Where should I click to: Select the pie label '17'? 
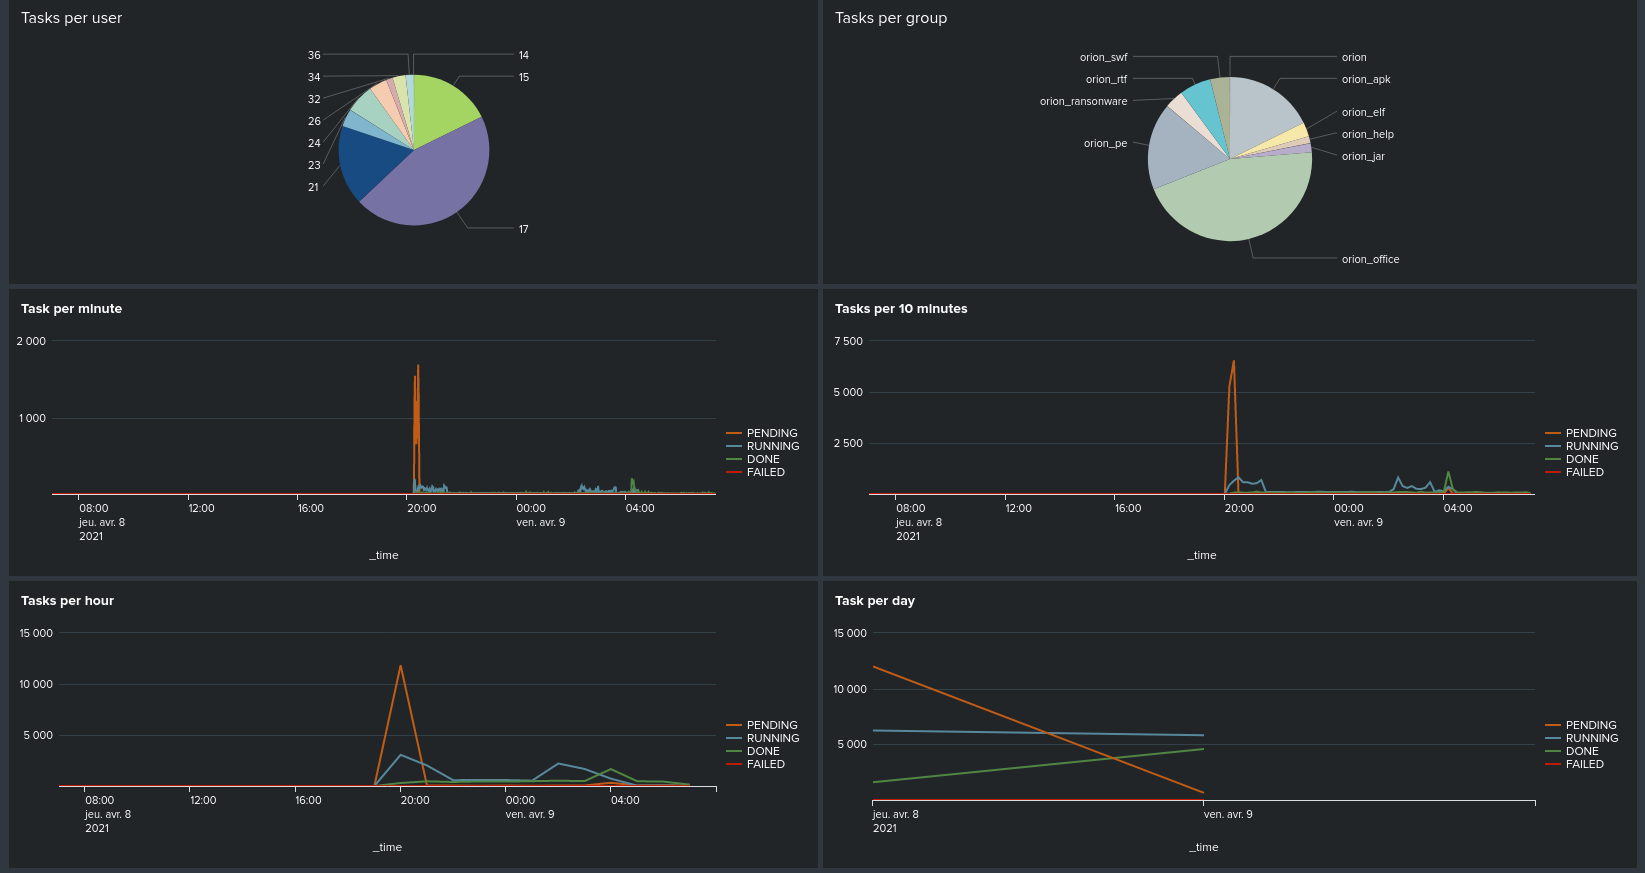(x=523, y=229)
